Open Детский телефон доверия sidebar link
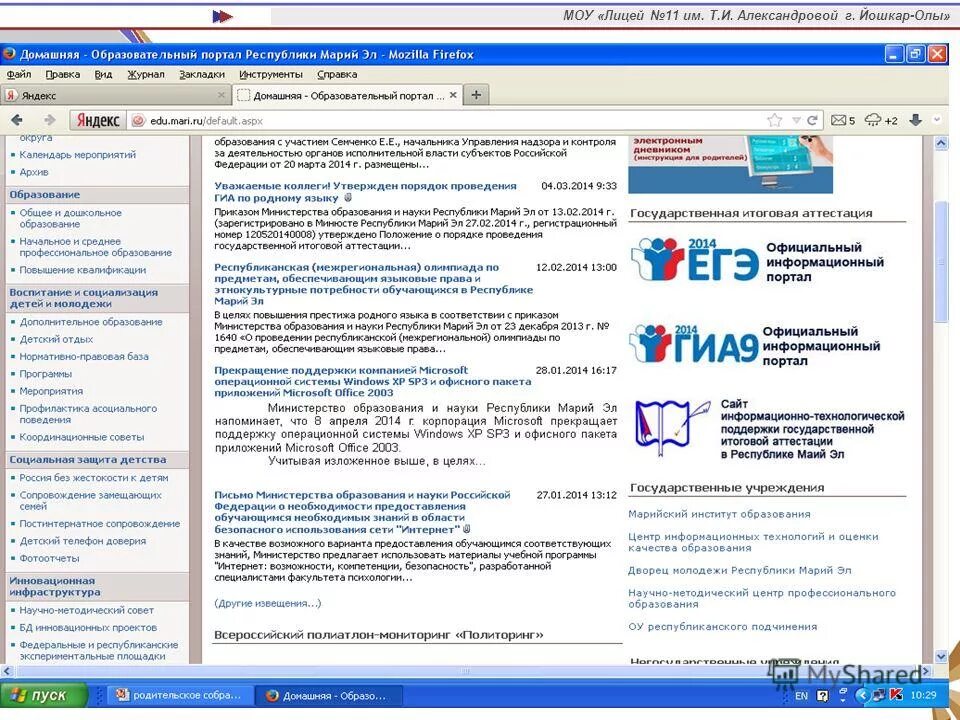The image size is (960, 720). (83, 541)
